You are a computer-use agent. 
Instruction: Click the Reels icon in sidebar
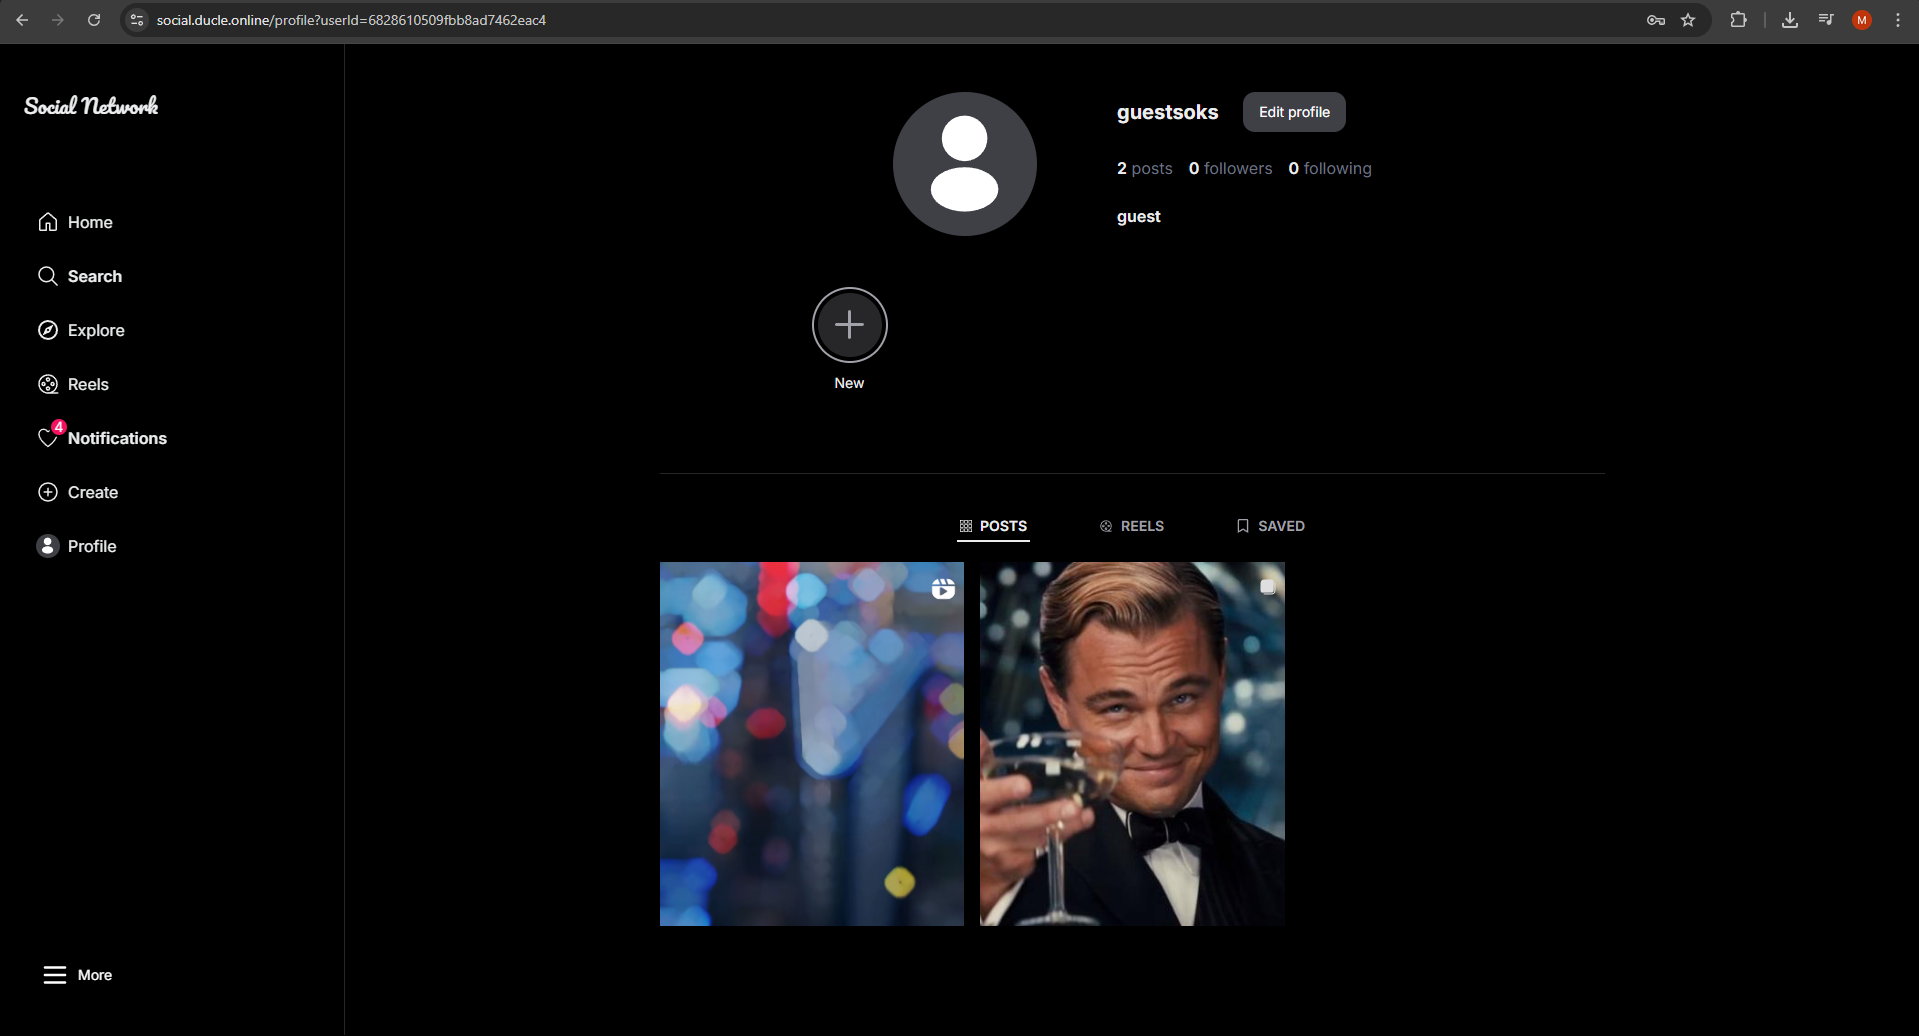[47, 384]
